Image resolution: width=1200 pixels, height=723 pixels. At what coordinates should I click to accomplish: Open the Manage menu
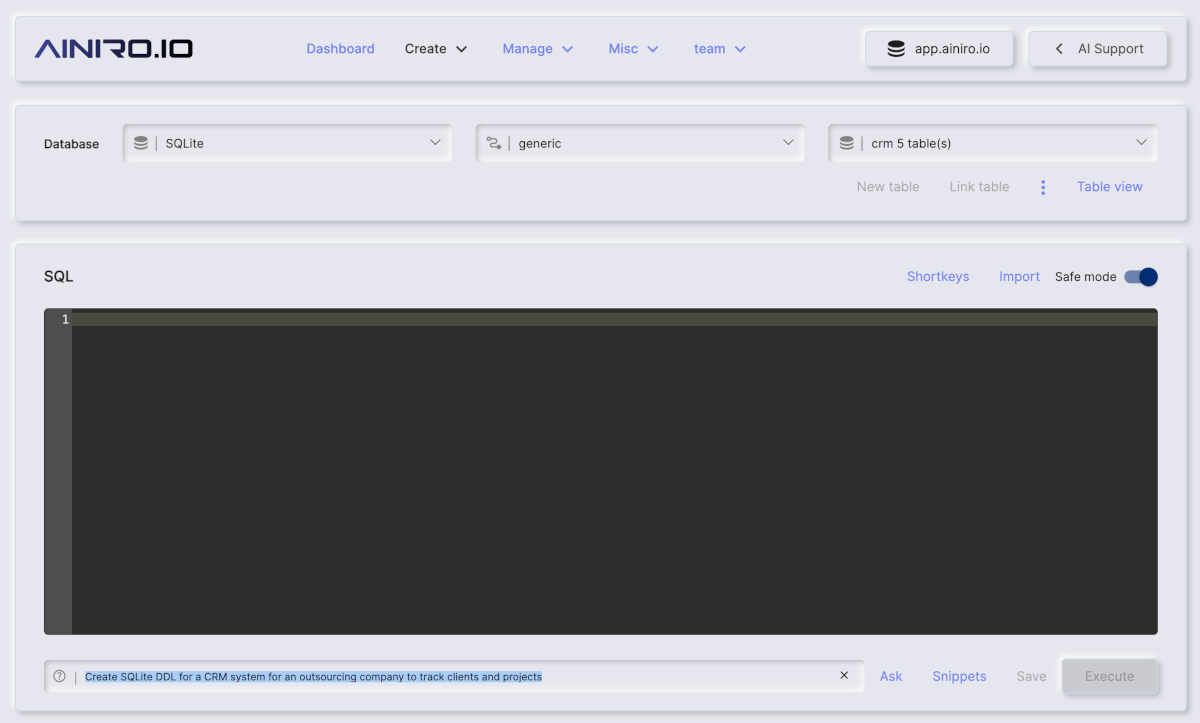pos(538,48)
